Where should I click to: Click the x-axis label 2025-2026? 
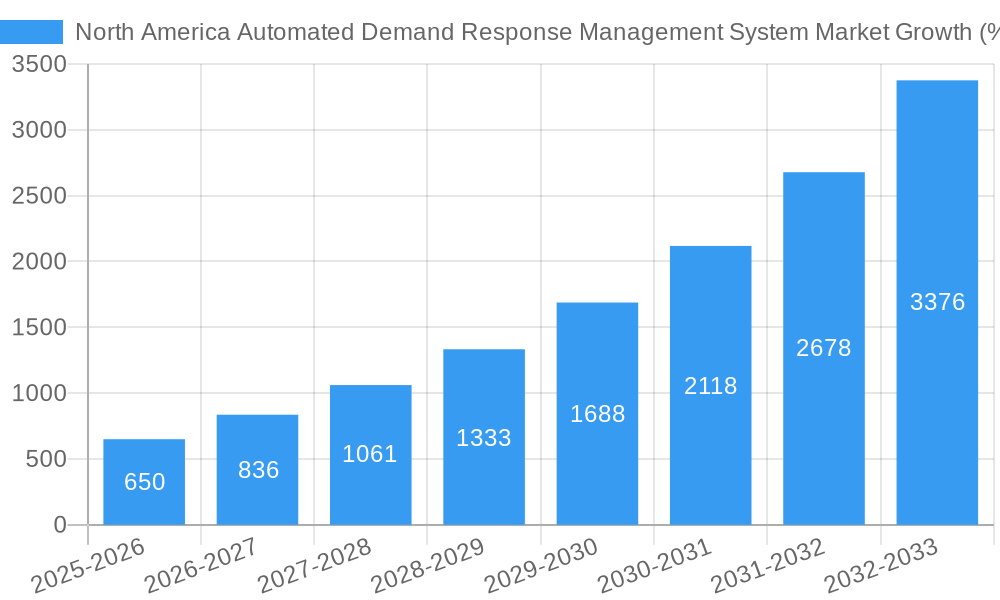(88, 566)
